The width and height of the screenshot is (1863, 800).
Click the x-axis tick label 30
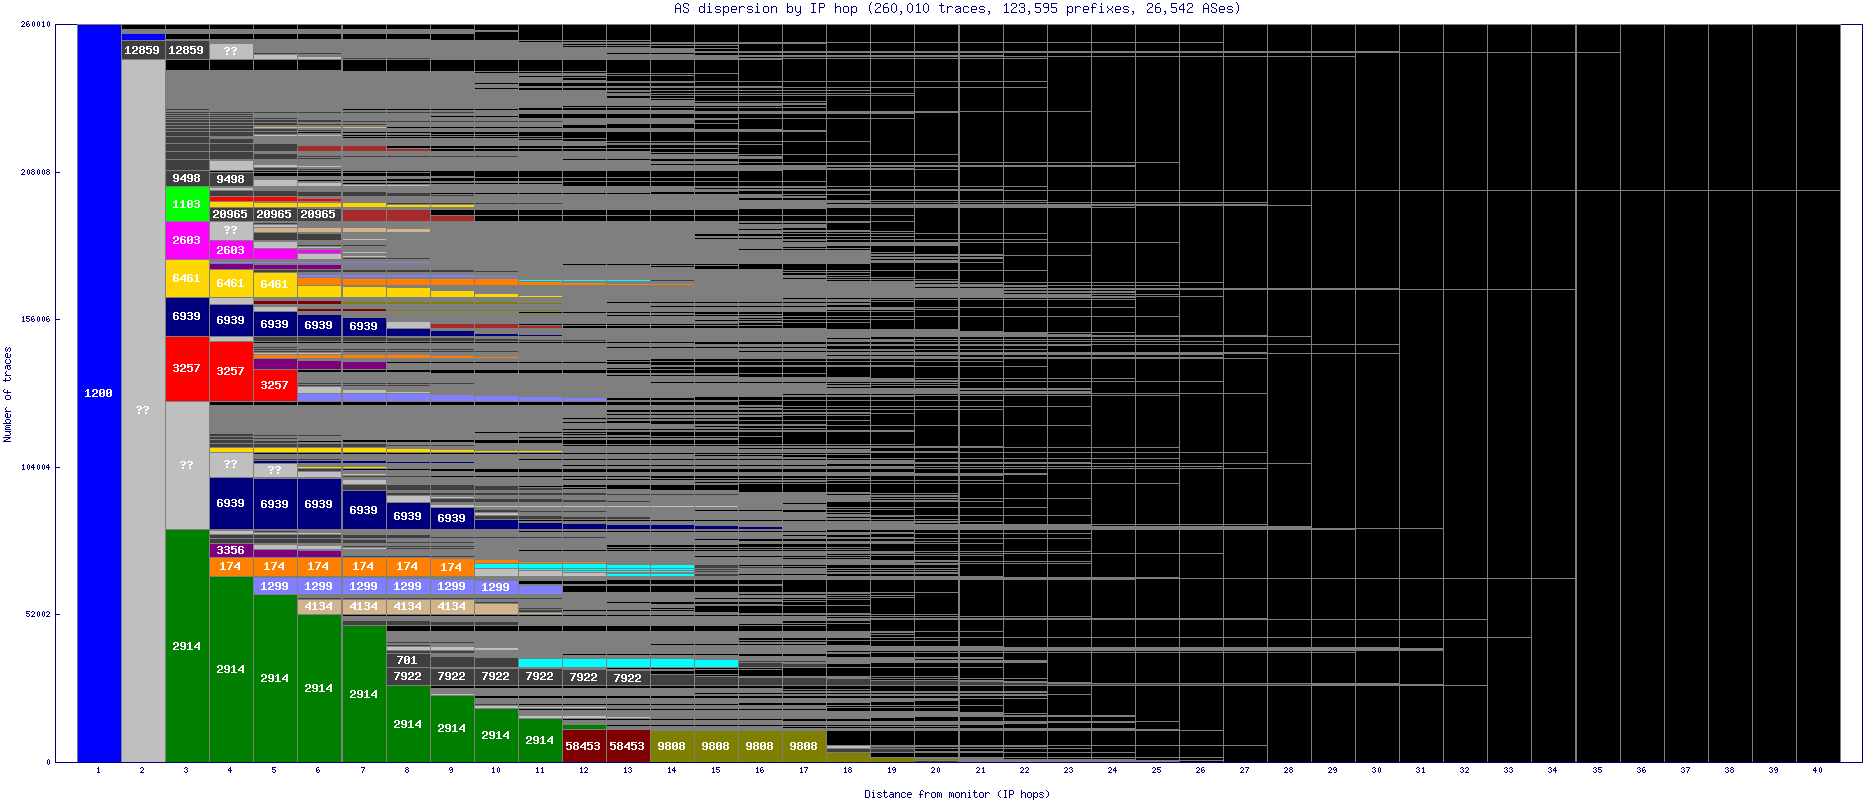click(1376, 770)
